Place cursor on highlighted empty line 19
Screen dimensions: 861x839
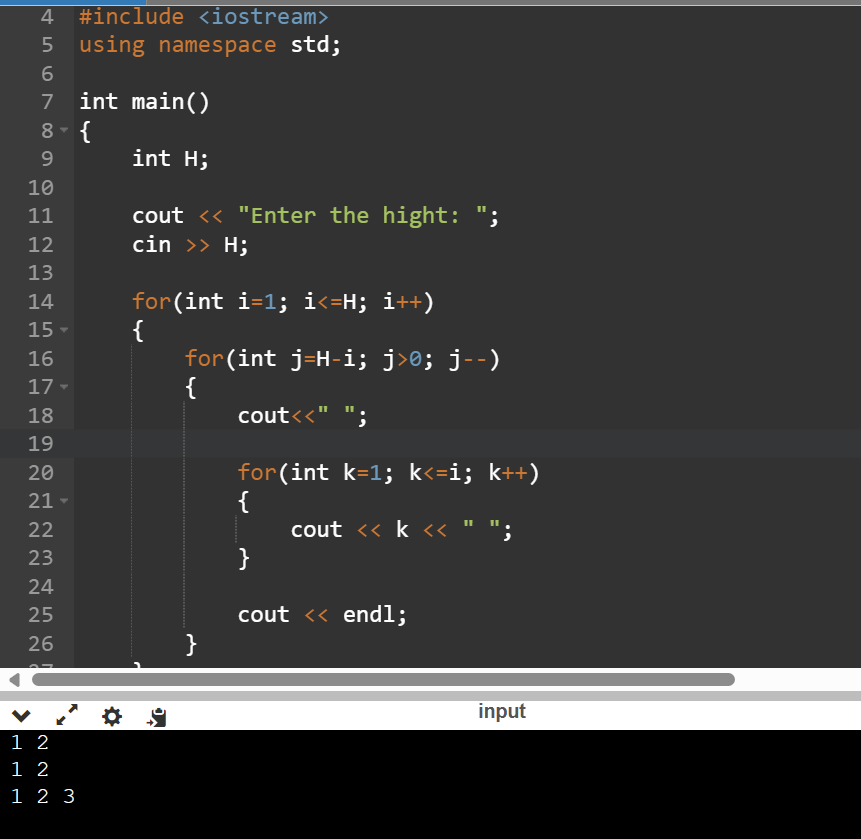tap(300, 443)
